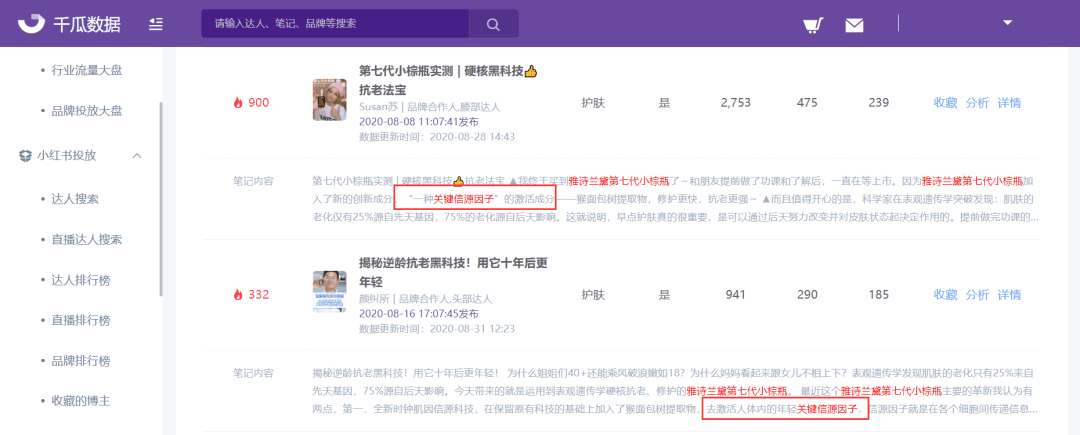This screenshot has height=435, width=1080.
Task: Click the 千瓜数据 logo icon
Action: [32, 24]
